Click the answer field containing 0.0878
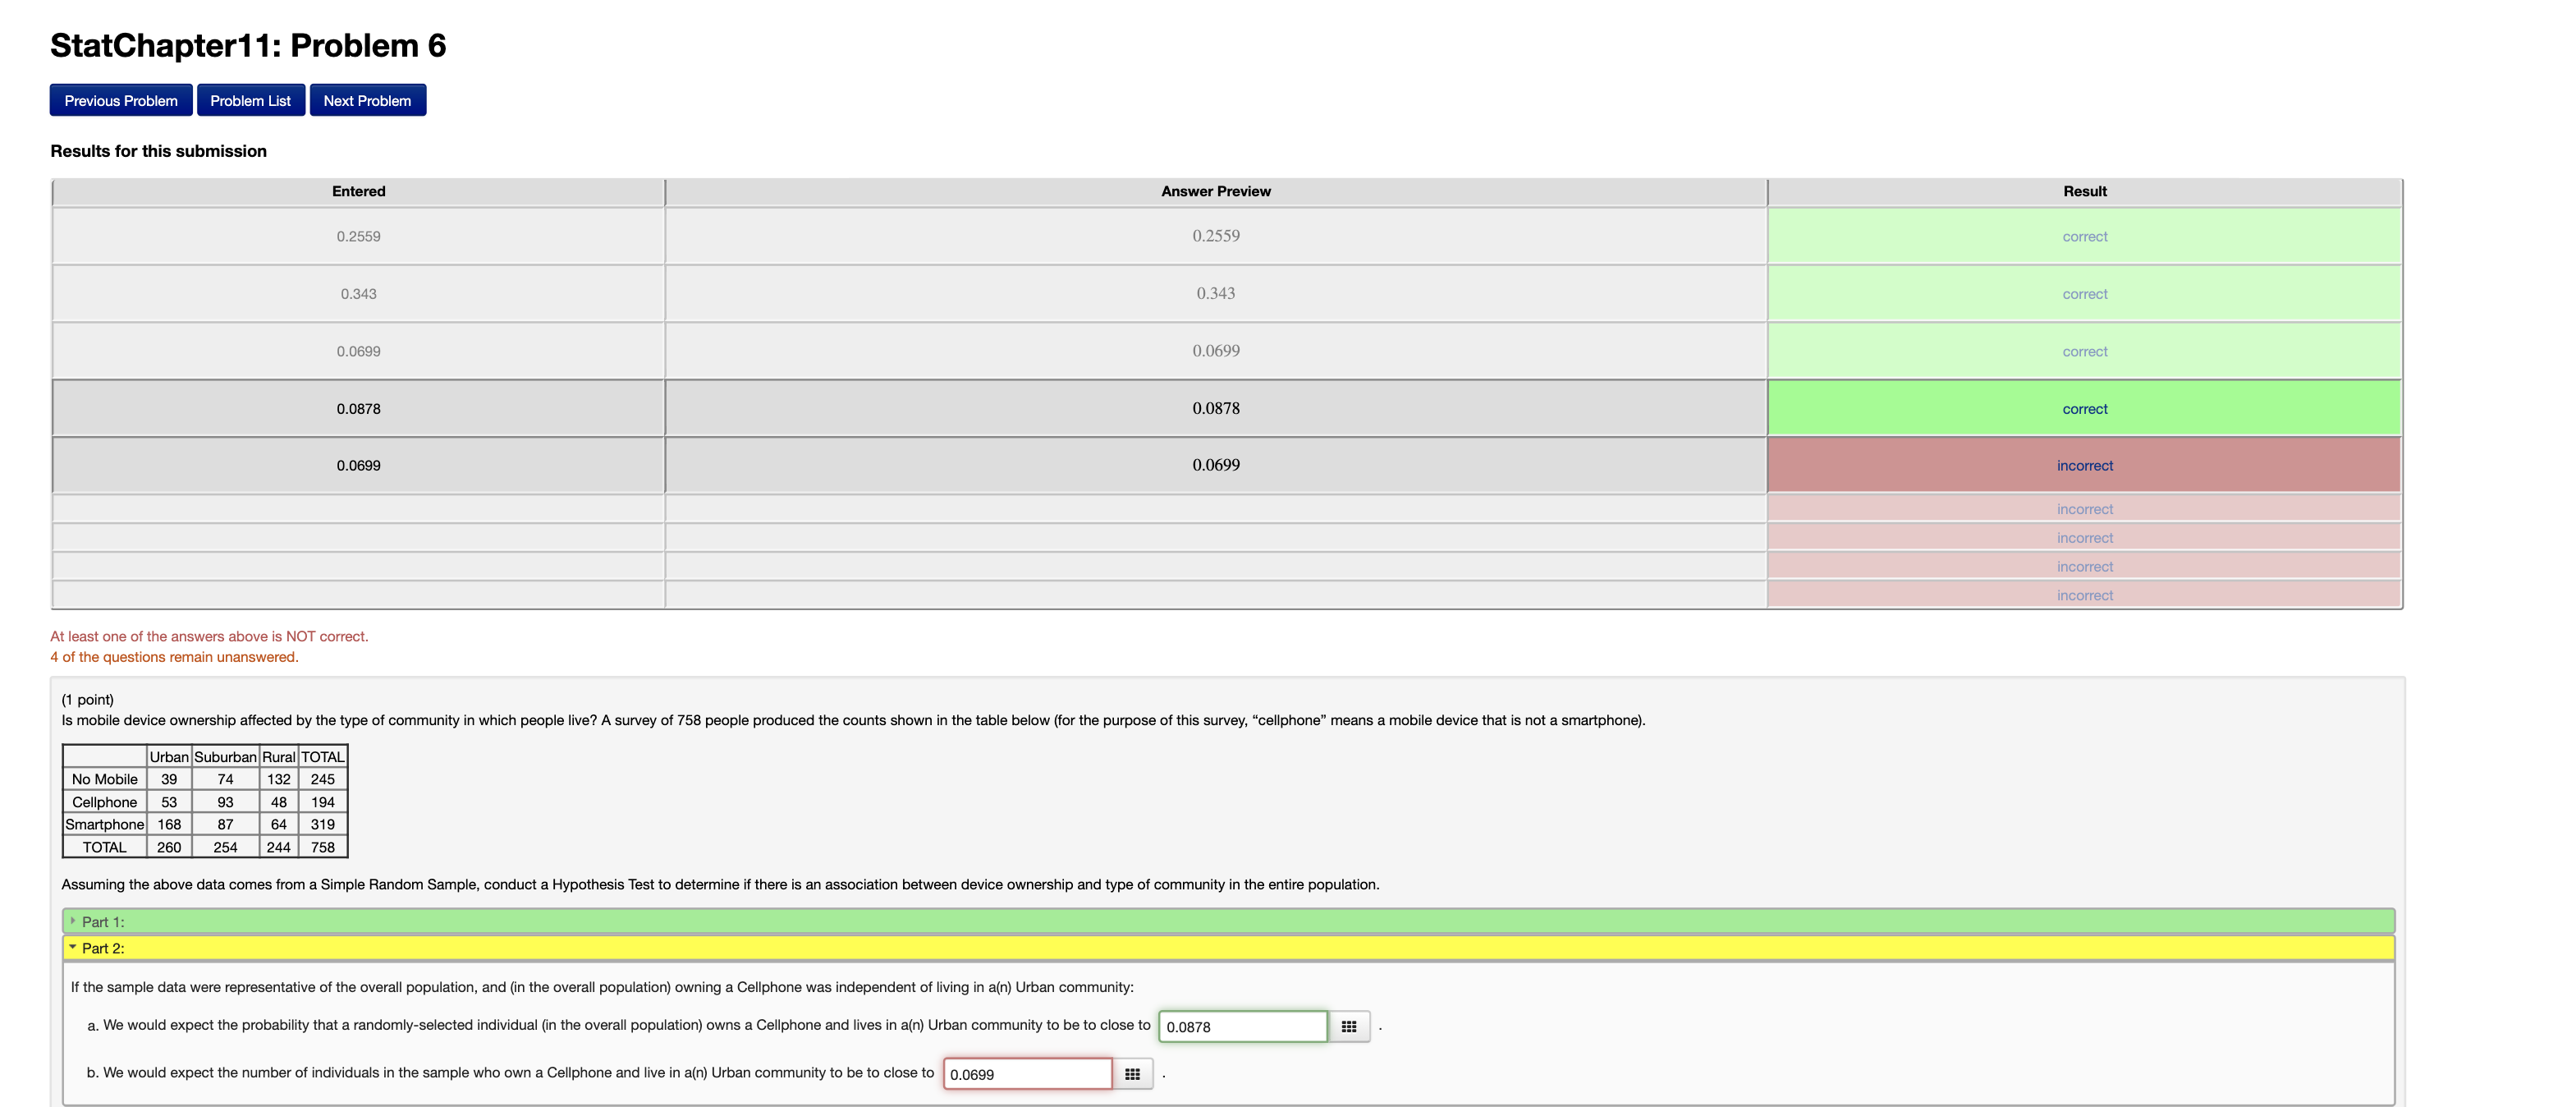 (x=1242, y=1026)
